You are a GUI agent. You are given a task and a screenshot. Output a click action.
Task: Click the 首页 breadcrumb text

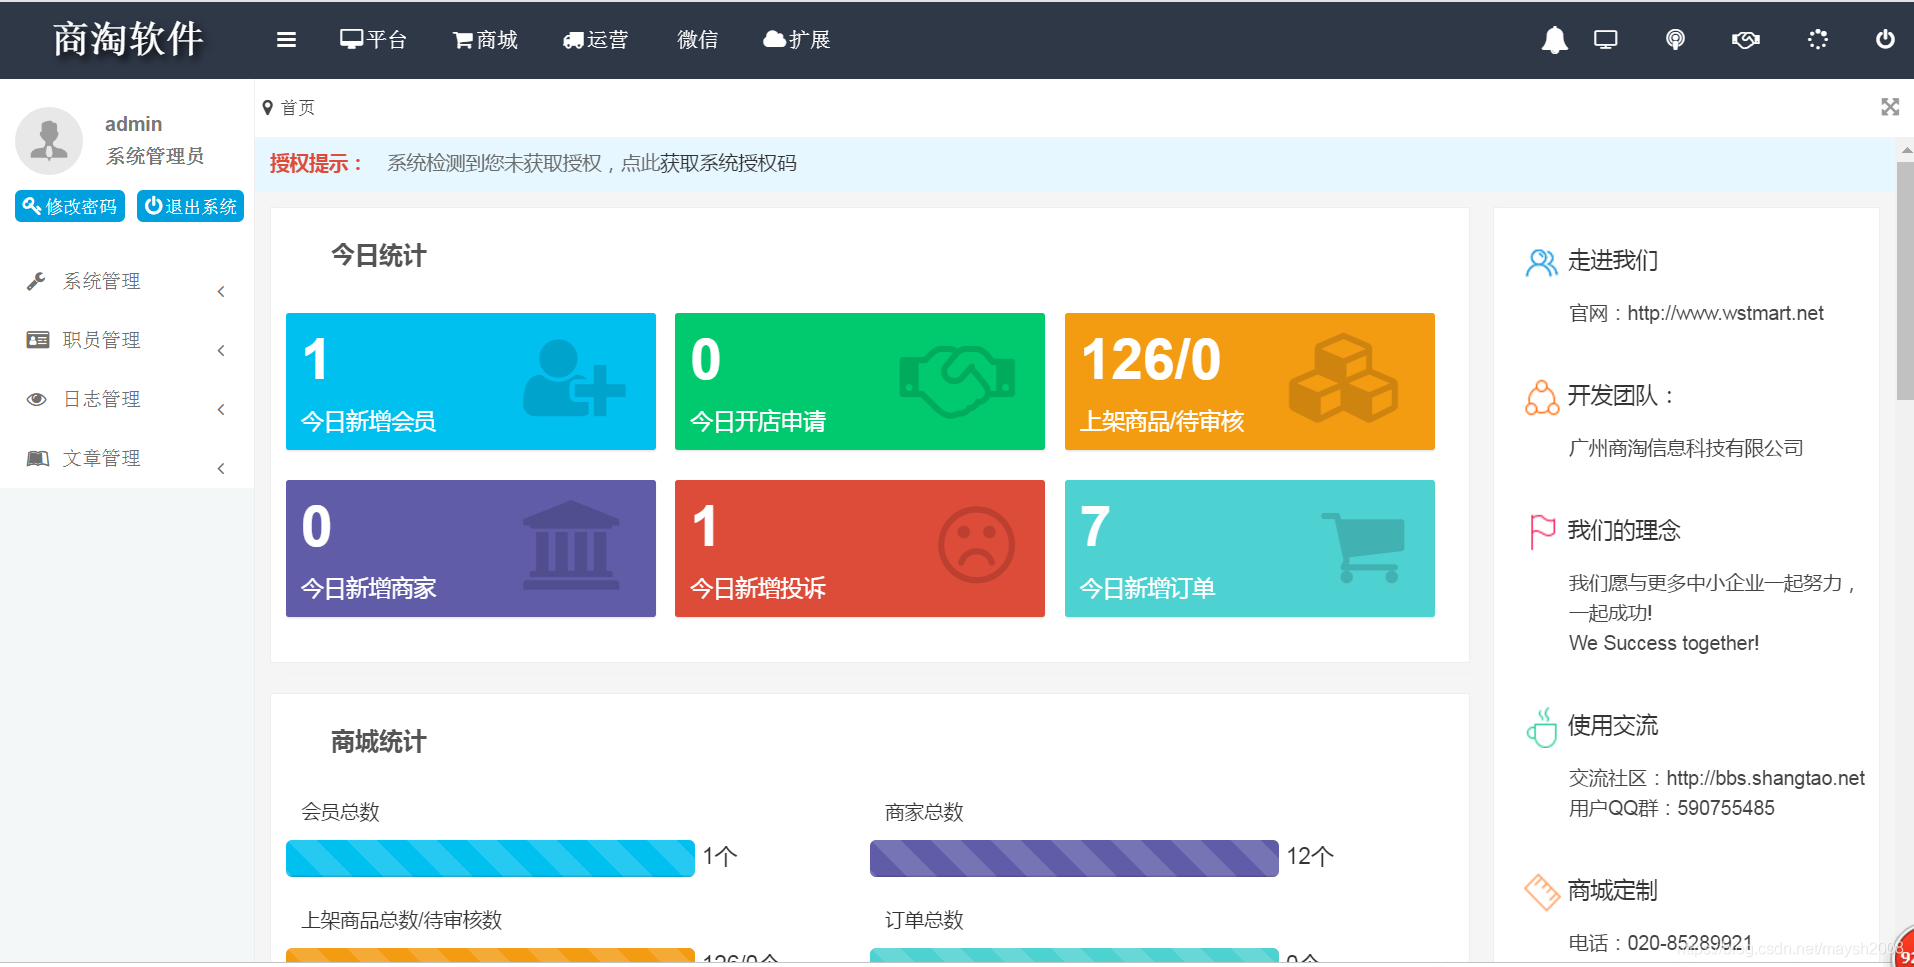tap(297, 107)
